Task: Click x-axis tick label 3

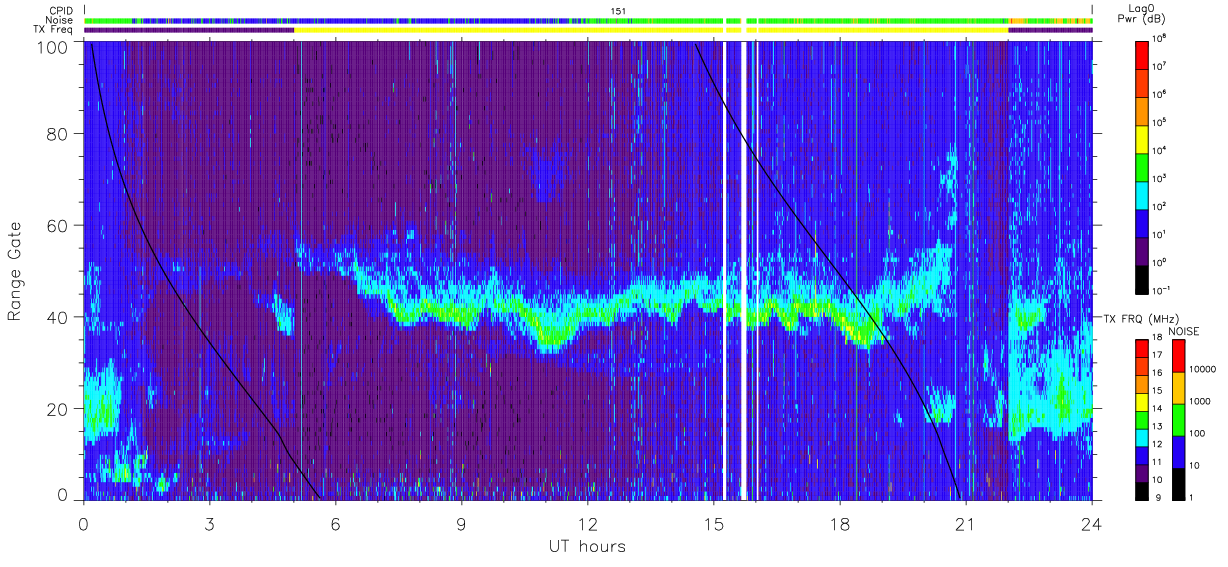Action: (x=210, y=523)
